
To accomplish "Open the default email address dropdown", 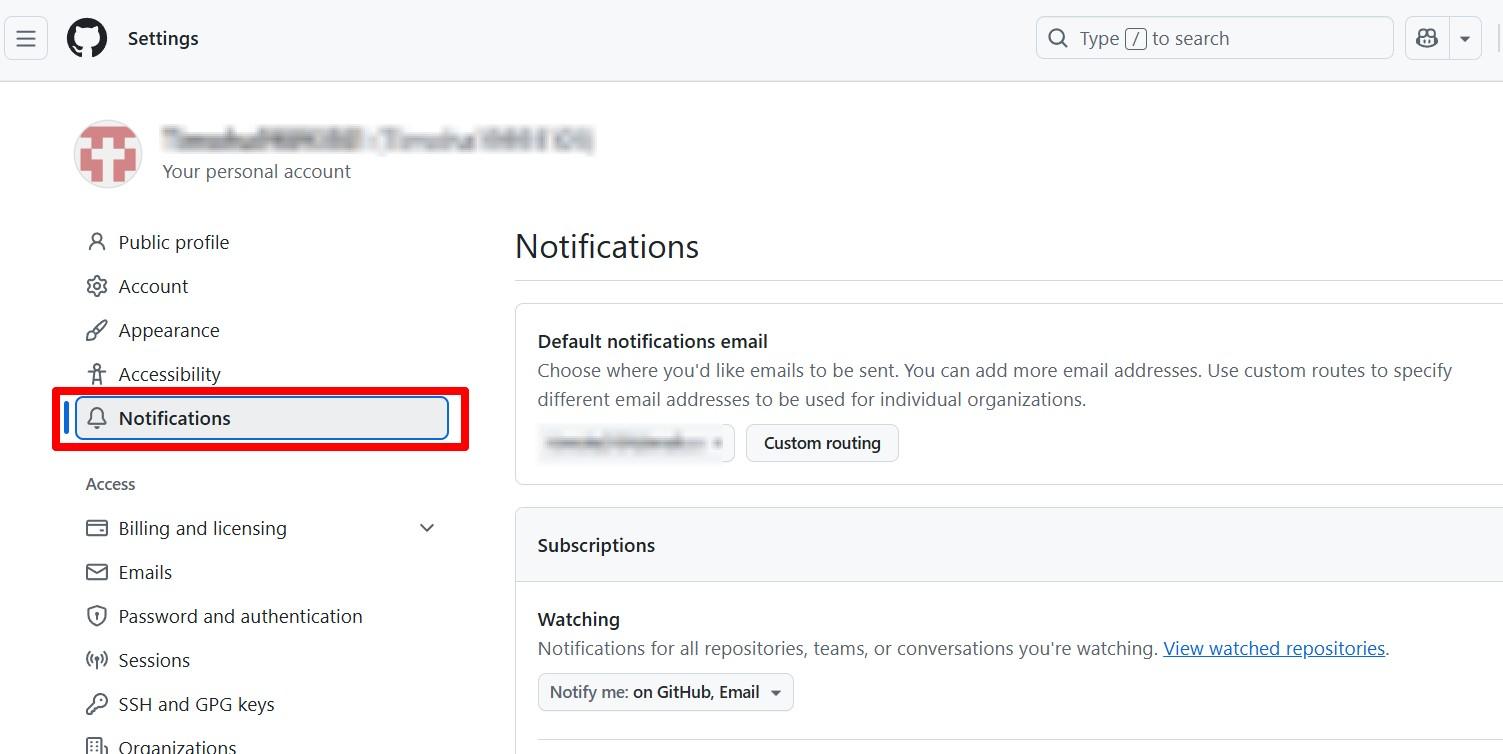I will (636, 443).
